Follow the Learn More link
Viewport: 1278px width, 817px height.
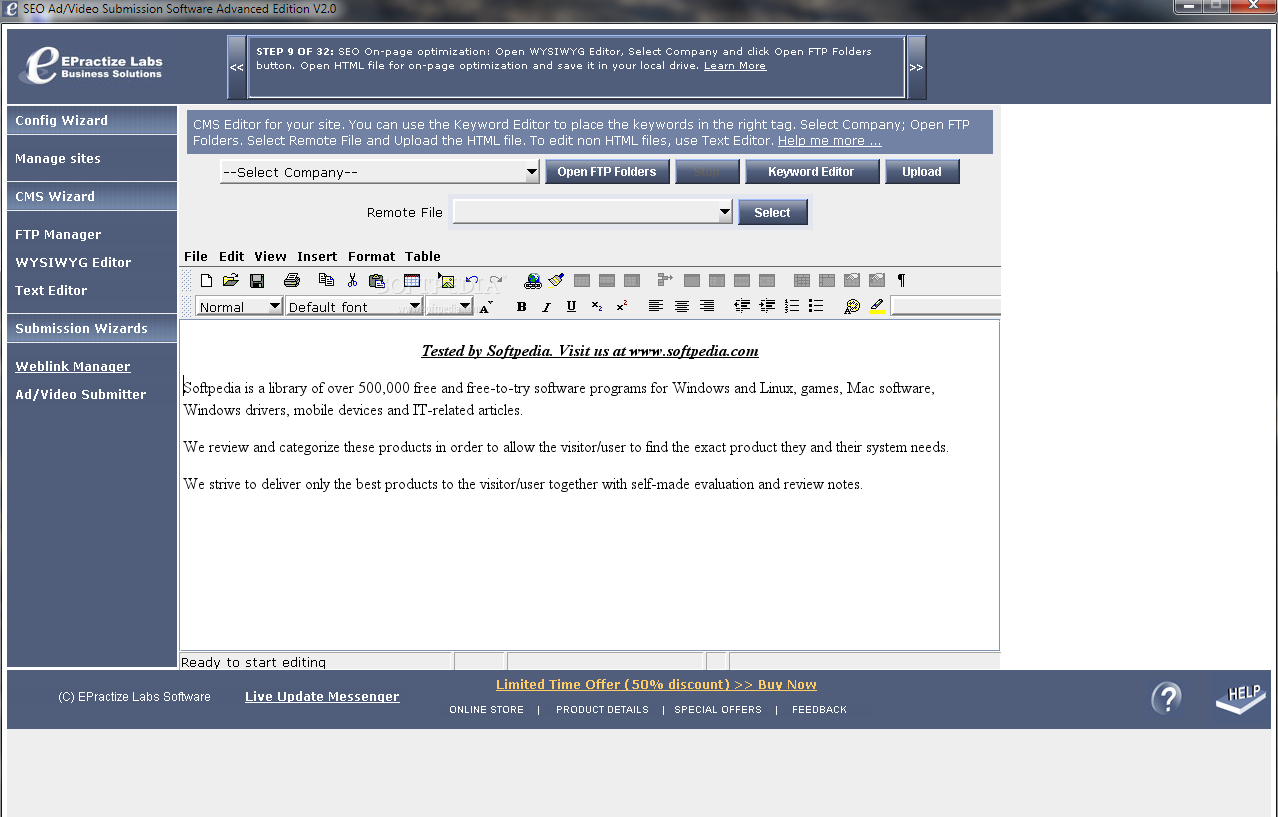pyautogui.click(x=735, y=66)
